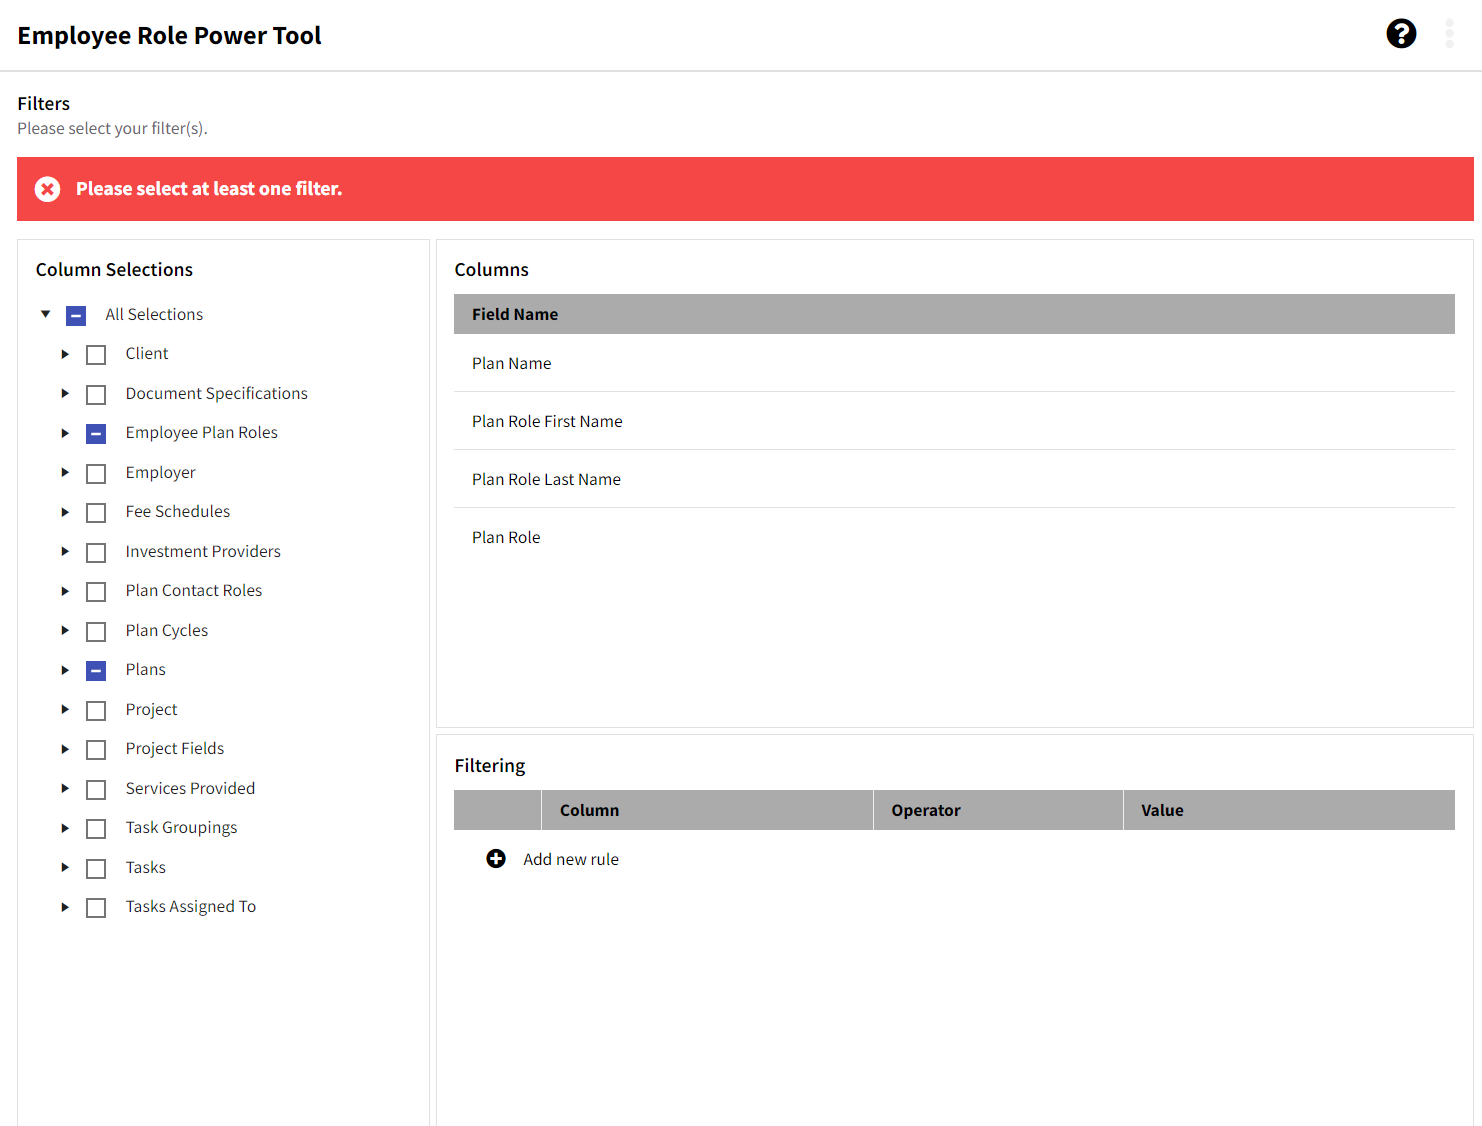Tick the Tasks Assigned To checkbox
The width and height of the screenshot is (1482, 1126).
point(96,908)
